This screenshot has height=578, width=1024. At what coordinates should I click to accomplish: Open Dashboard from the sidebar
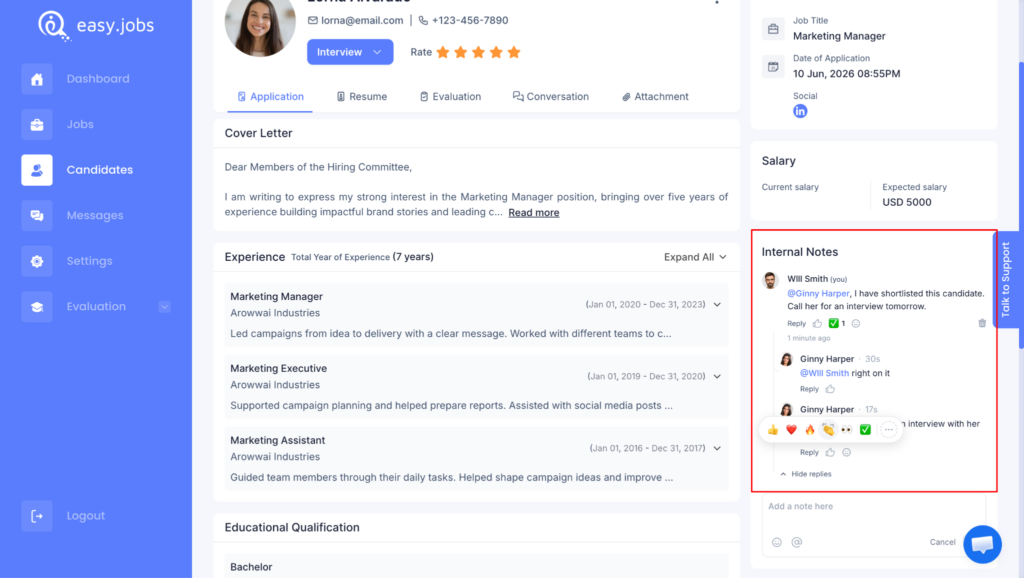pos(98,79)
